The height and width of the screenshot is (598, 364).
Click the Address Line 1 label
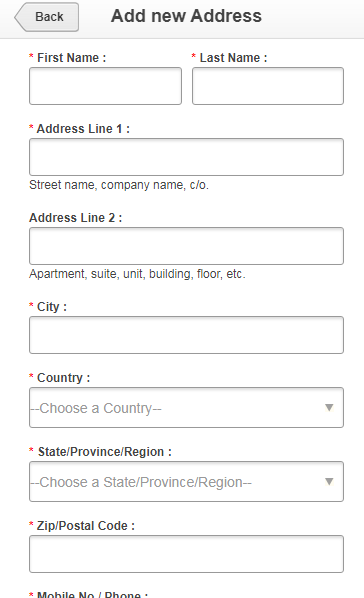[83, 129]
